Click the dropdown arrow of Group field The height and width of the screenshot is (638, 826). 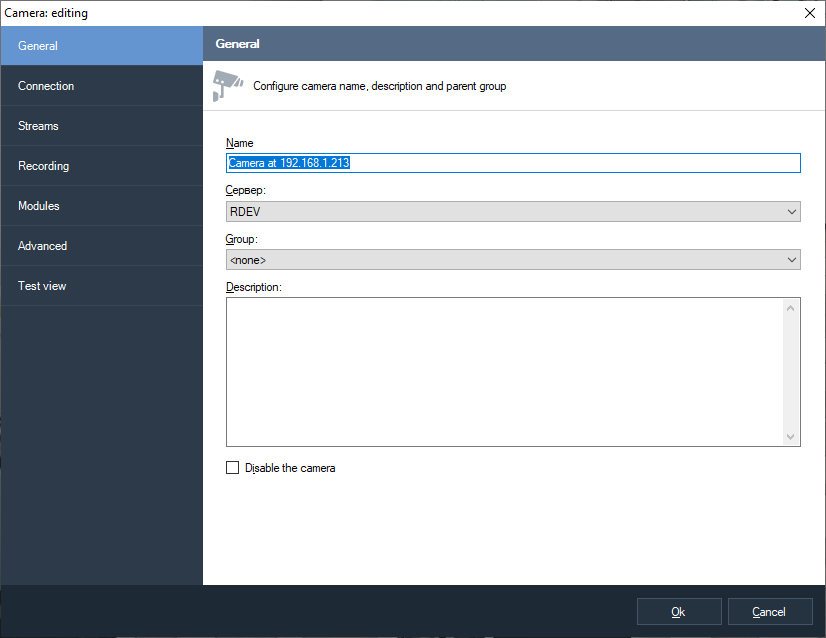(x=792, y=260)
